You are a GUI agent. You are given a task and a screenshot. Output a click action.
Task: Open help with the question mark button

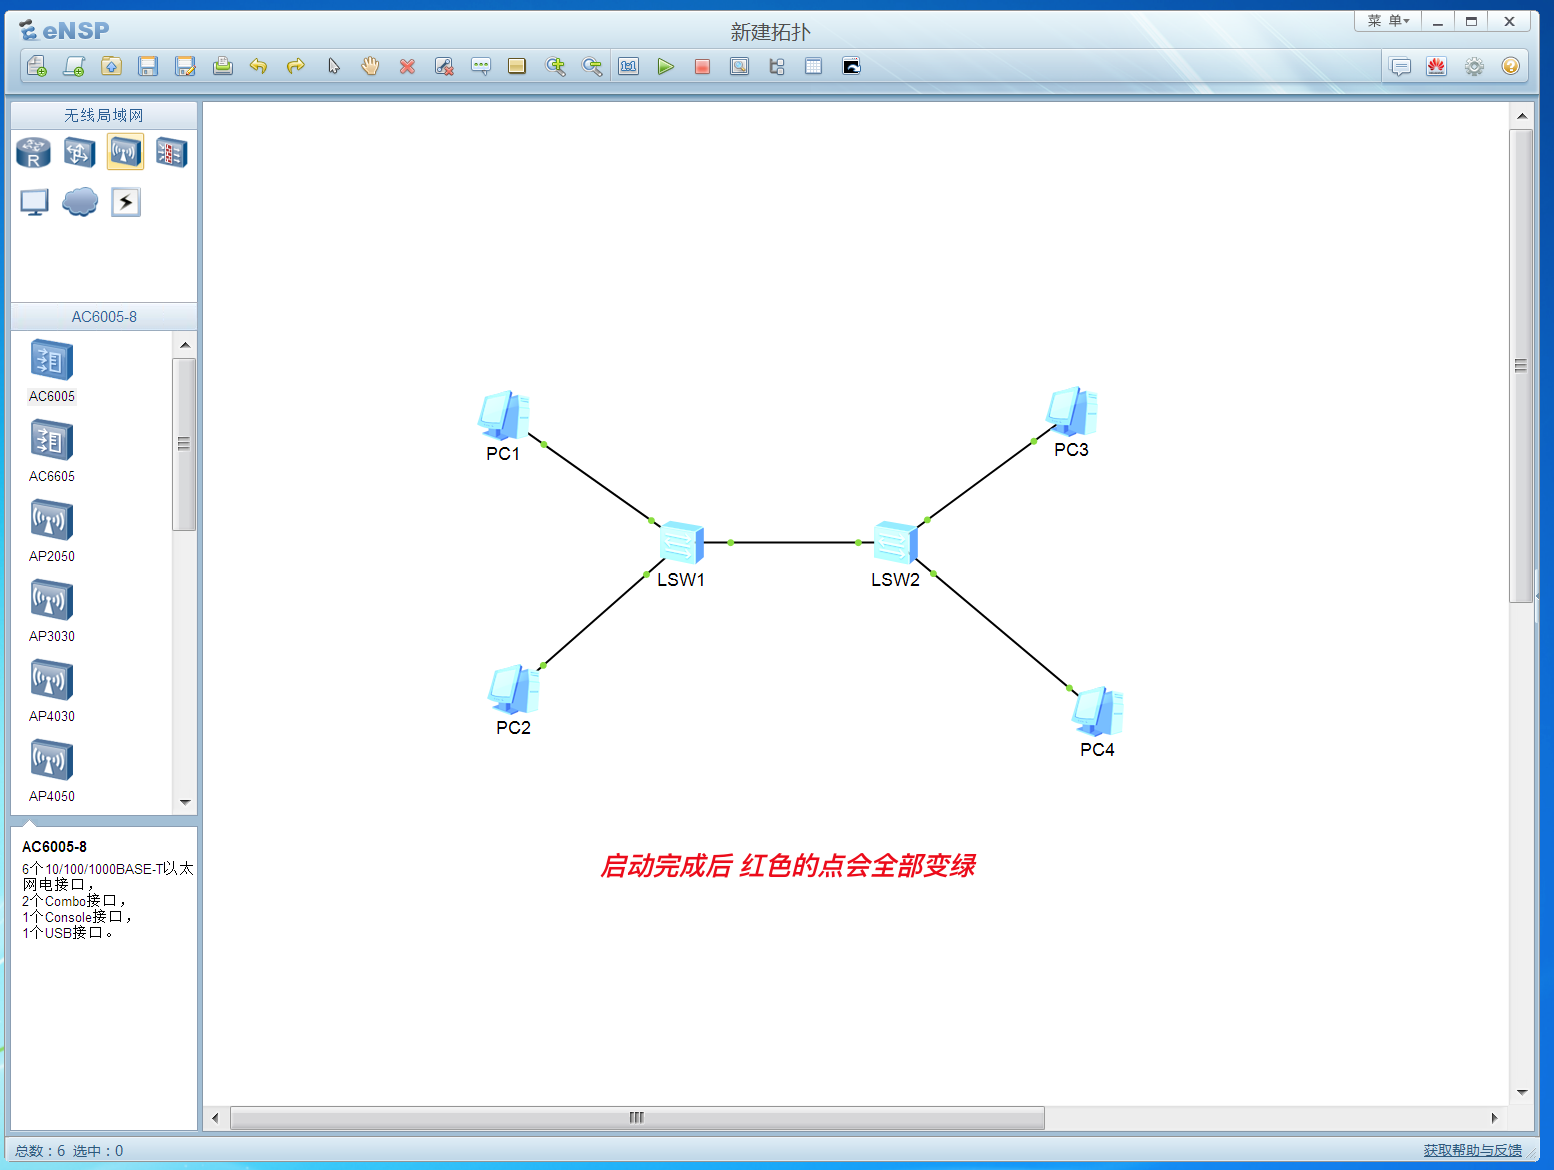(1510, 66)
